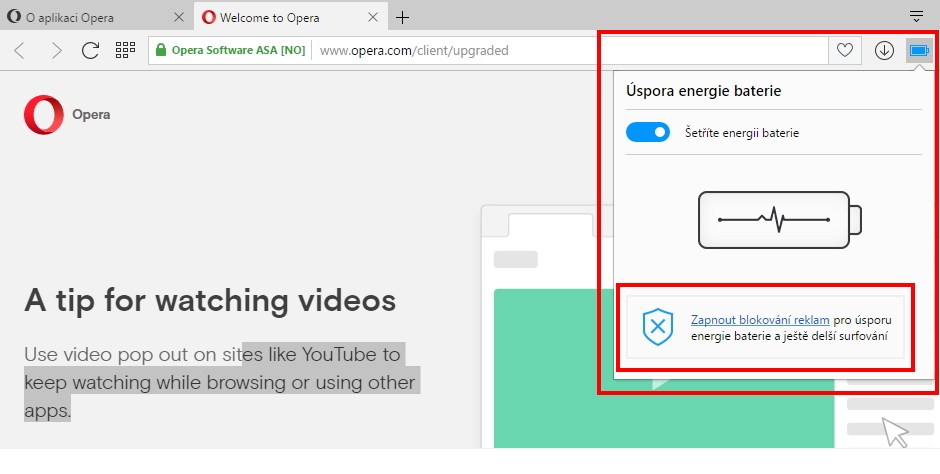
Task: Click the Zapnout blokování reklam link
Action: pyautogui.click(x=760, y=320)
